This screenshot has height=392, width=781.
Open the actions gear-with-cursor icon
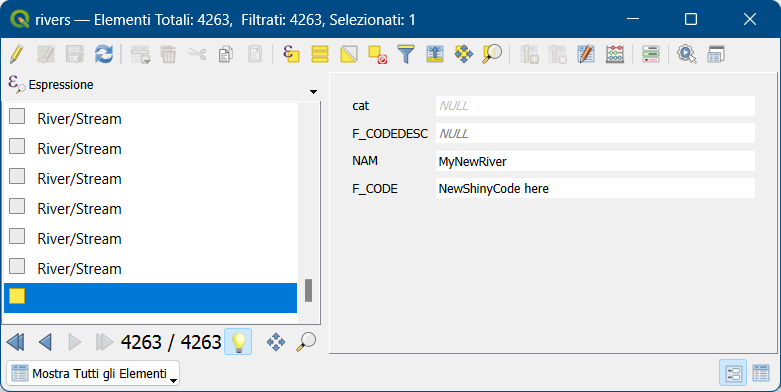(687, 54)
